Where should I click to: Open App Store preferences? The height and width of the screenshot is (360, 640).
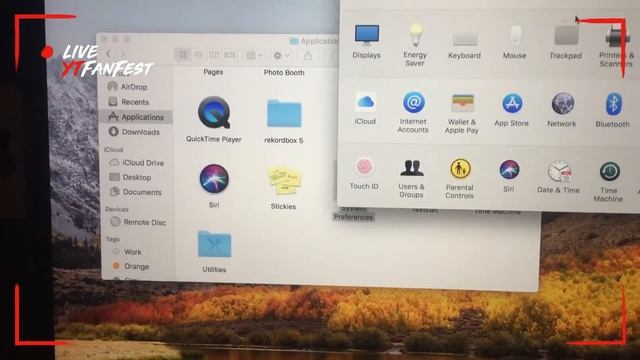pos(511,110)
